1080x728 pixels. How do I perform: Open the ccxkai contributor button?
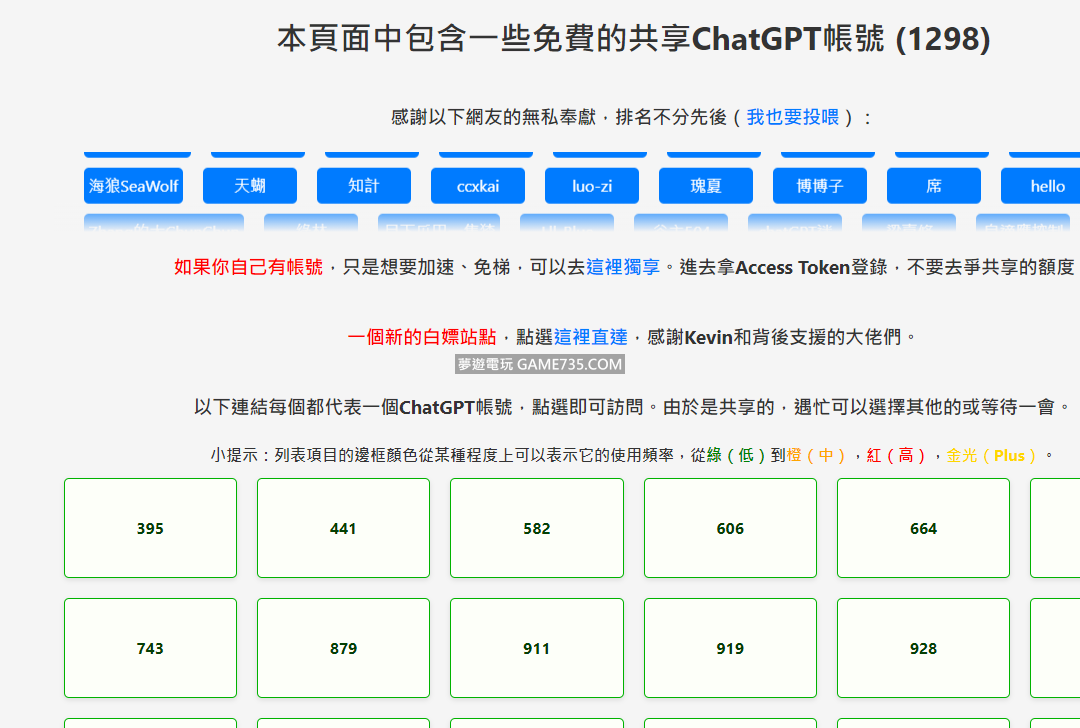click(478, 186)
